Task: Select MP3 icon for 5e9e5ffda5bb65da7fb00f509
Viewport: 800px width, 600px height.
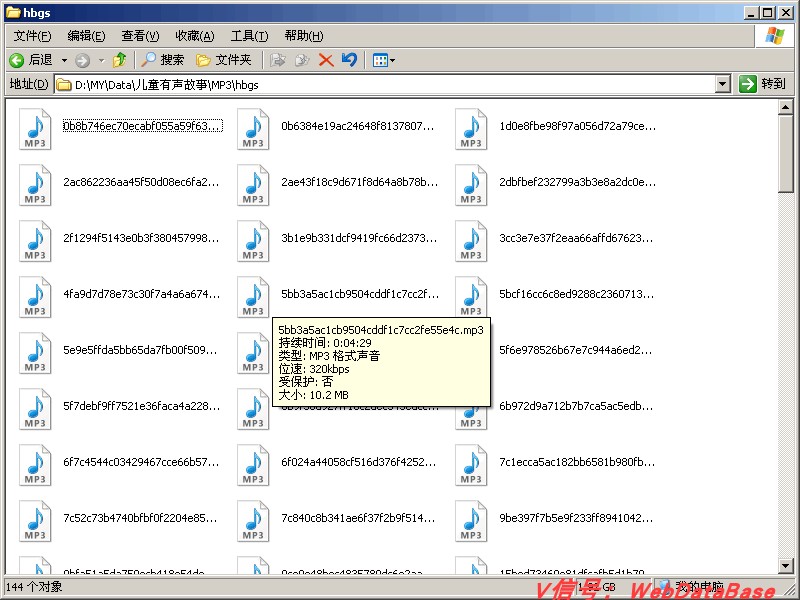Action: tap(35, 354)
